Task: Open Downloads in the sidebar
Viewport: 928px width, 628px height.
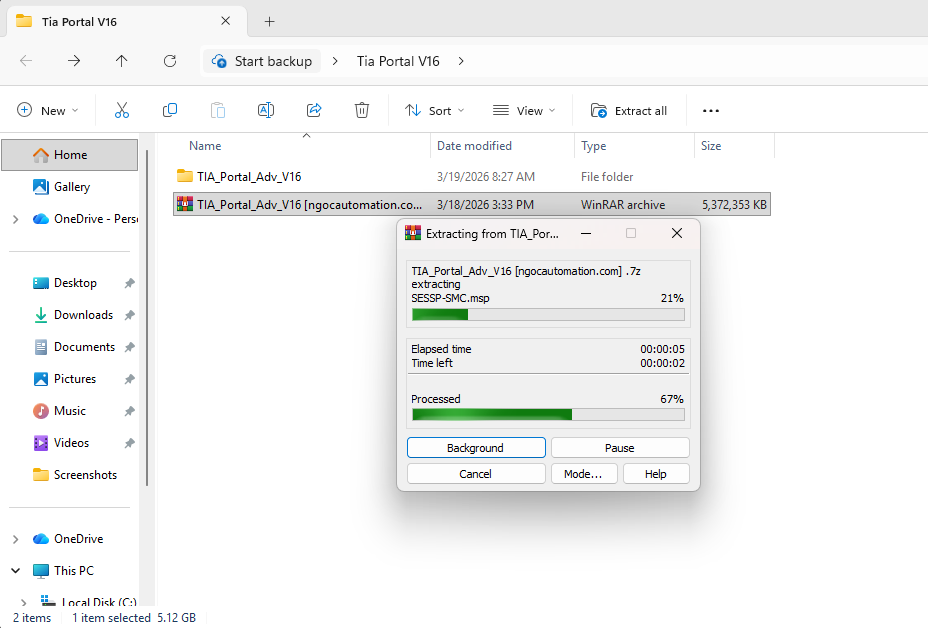Action: click(83, 315)
